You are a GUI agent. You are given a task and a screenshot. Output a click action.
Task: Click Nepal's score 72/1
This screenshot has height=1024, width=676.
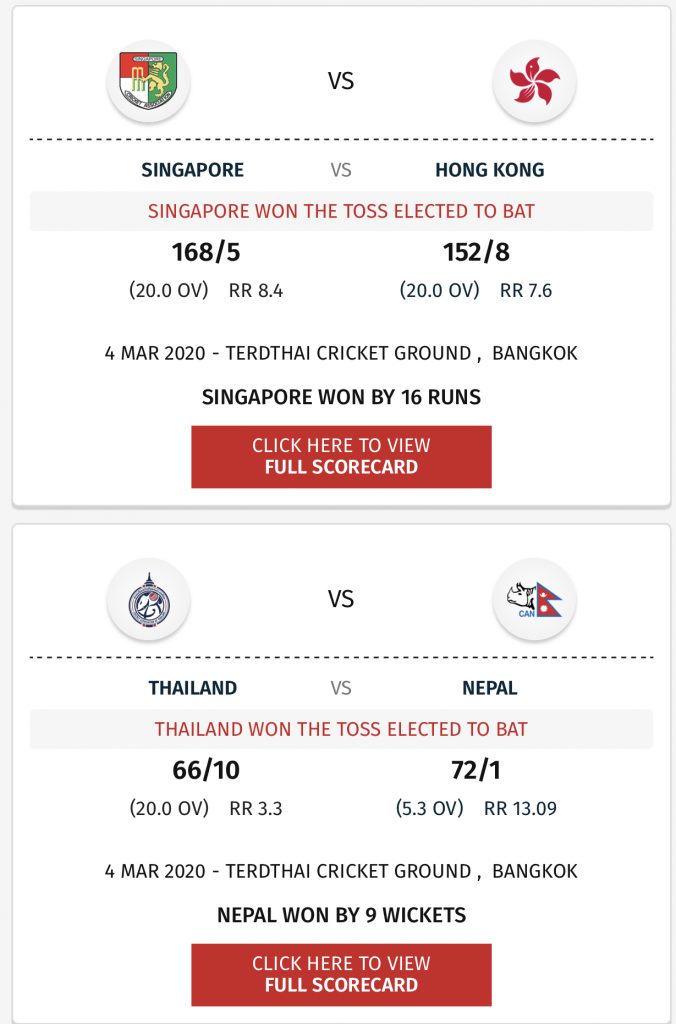coord(476,770)
